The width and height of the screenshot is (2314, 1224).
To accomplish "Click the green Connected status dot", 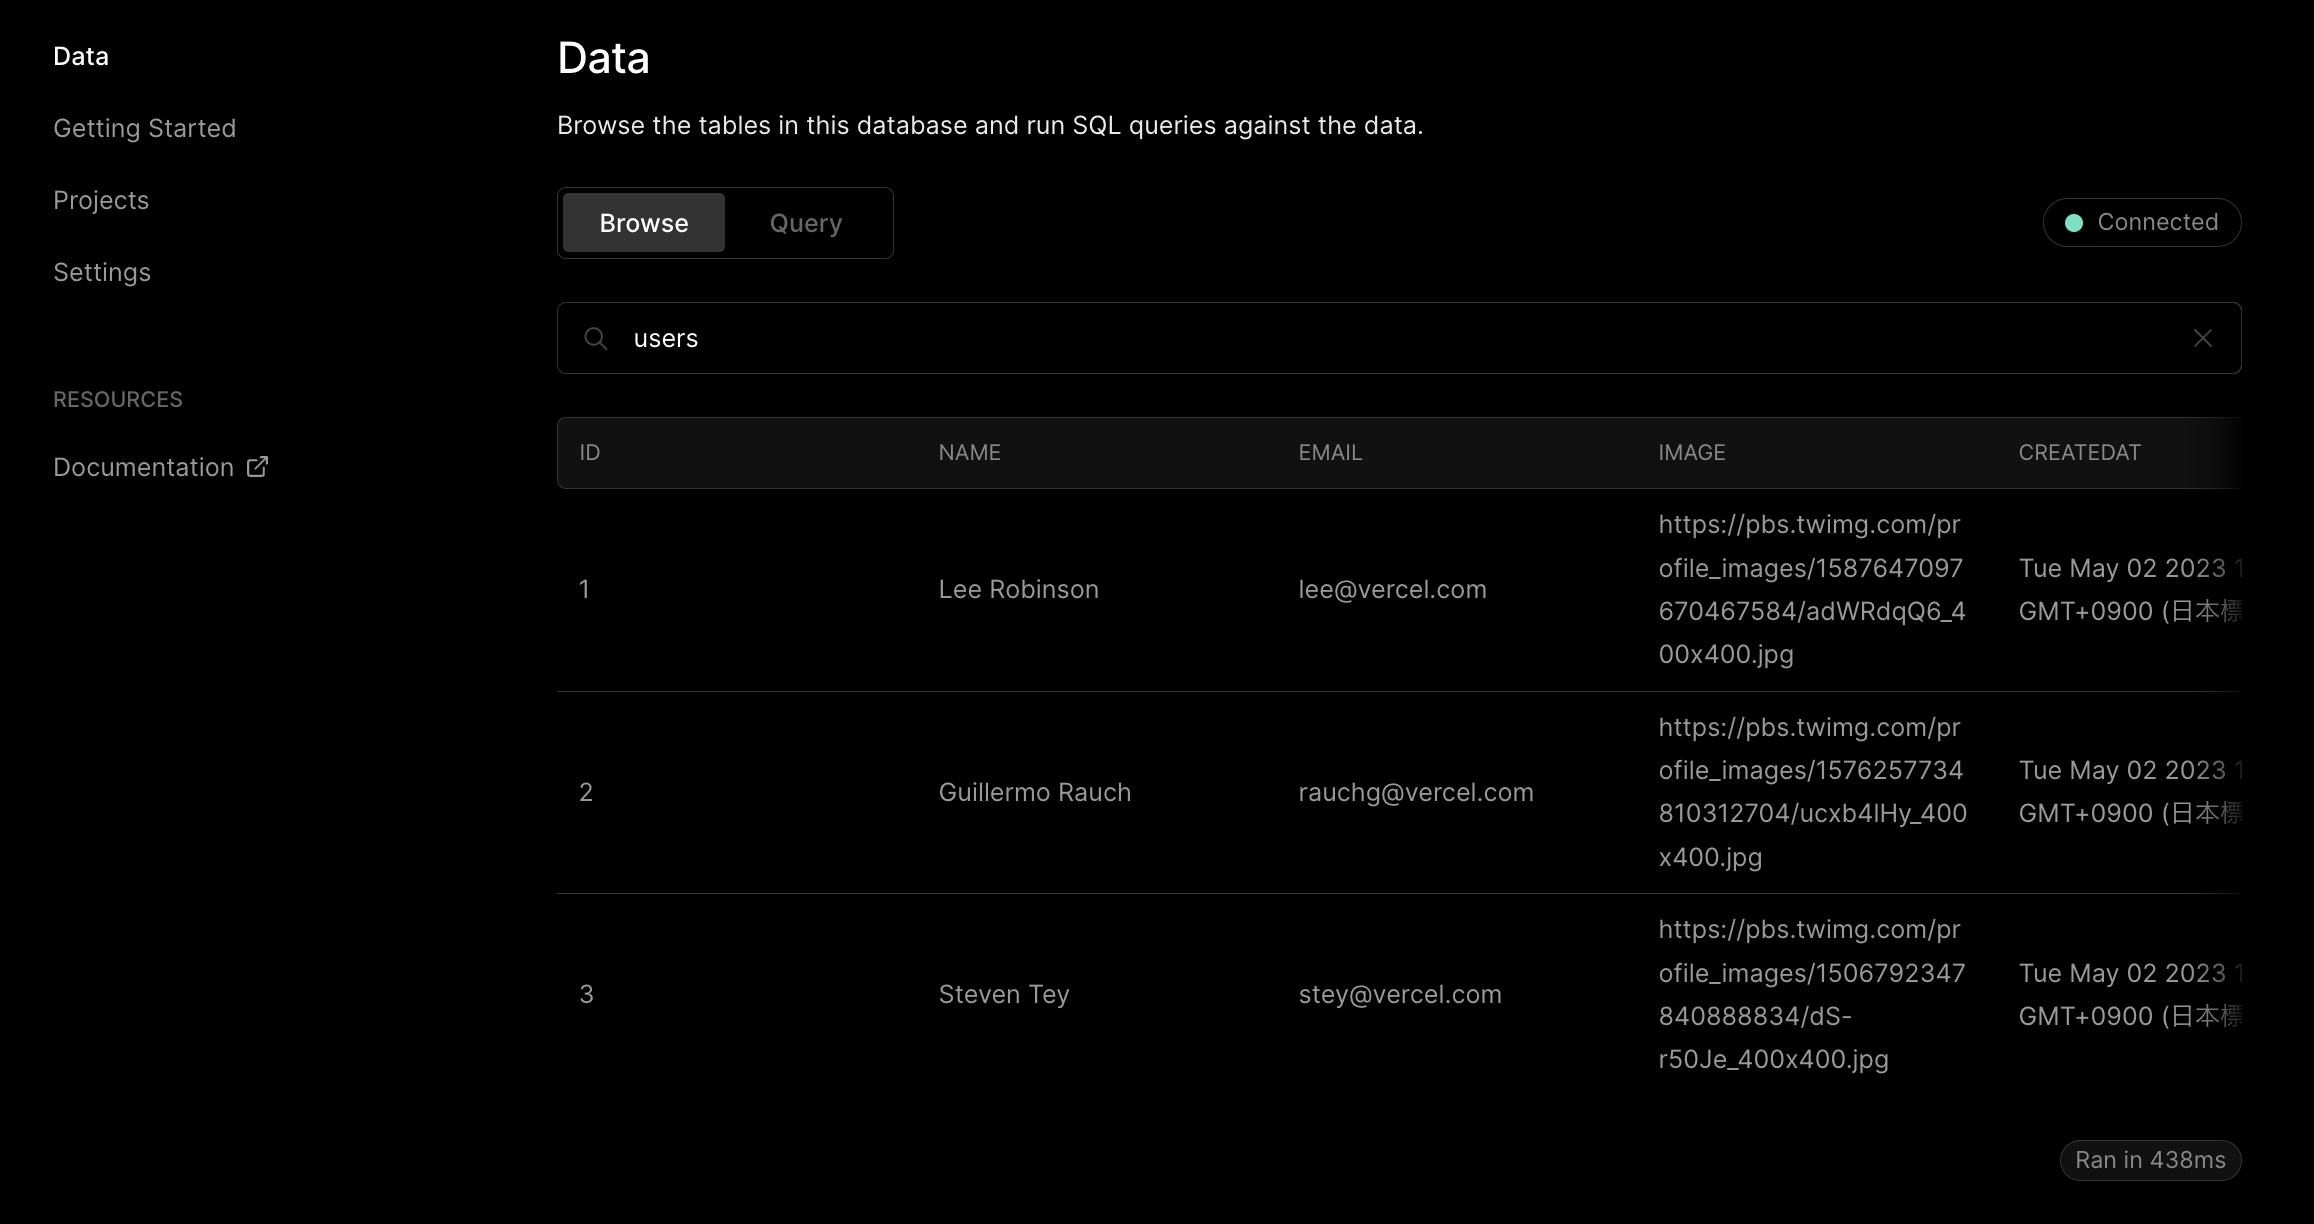I will [x=2074, y=223].
